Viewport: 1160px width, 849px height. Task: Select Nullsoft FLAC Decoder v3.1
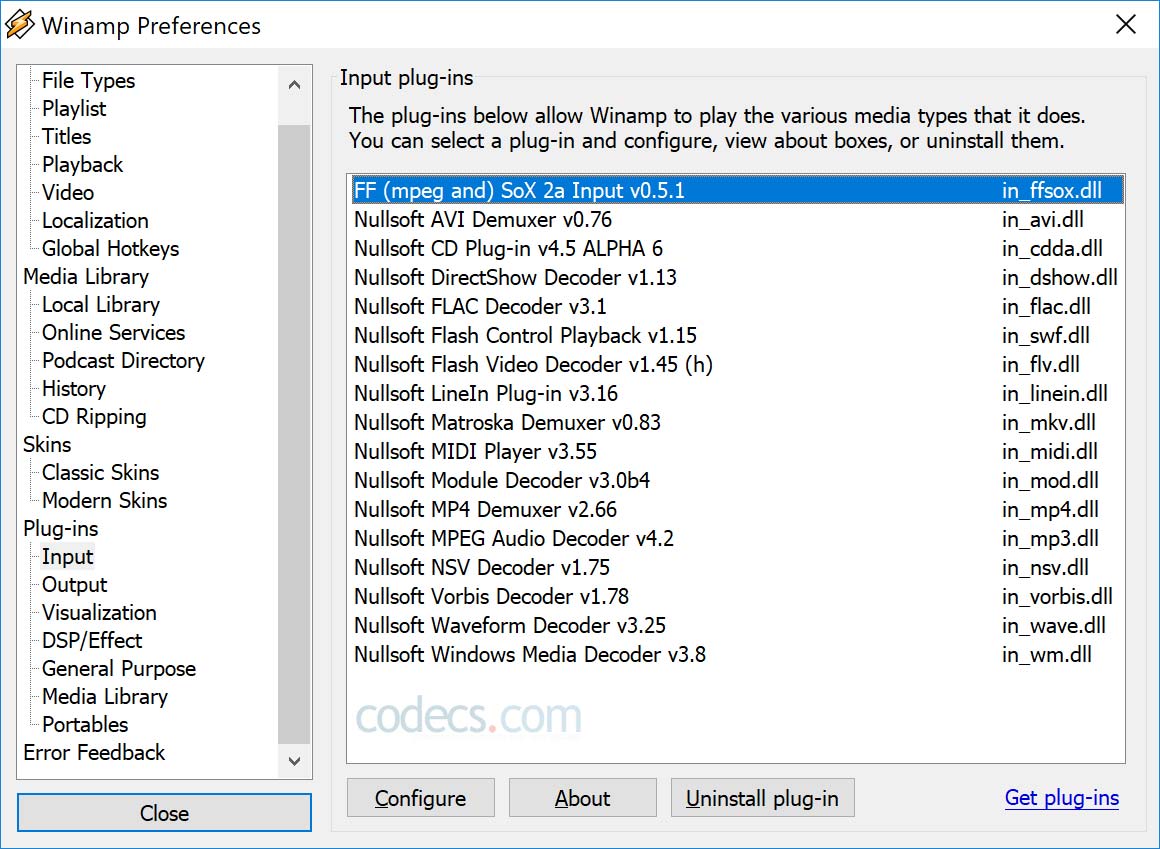tap(736, 306)
